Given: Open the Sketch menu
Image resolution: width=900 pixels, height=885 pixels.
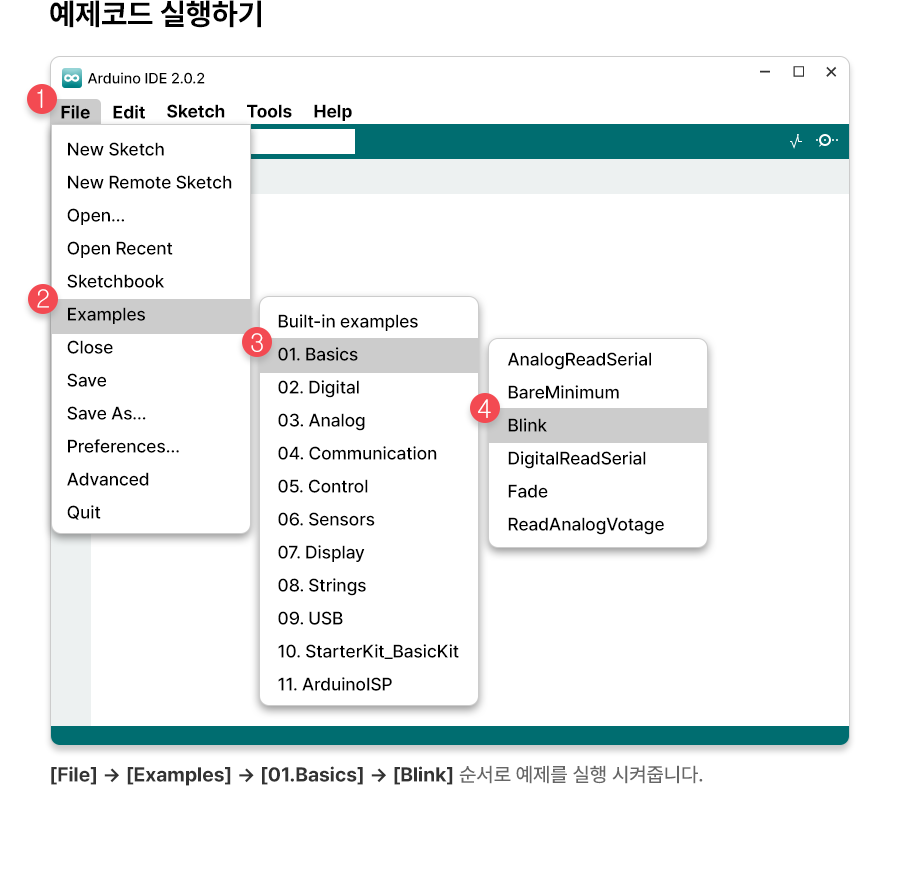Looking at the screenshot, I should [195, 112].
